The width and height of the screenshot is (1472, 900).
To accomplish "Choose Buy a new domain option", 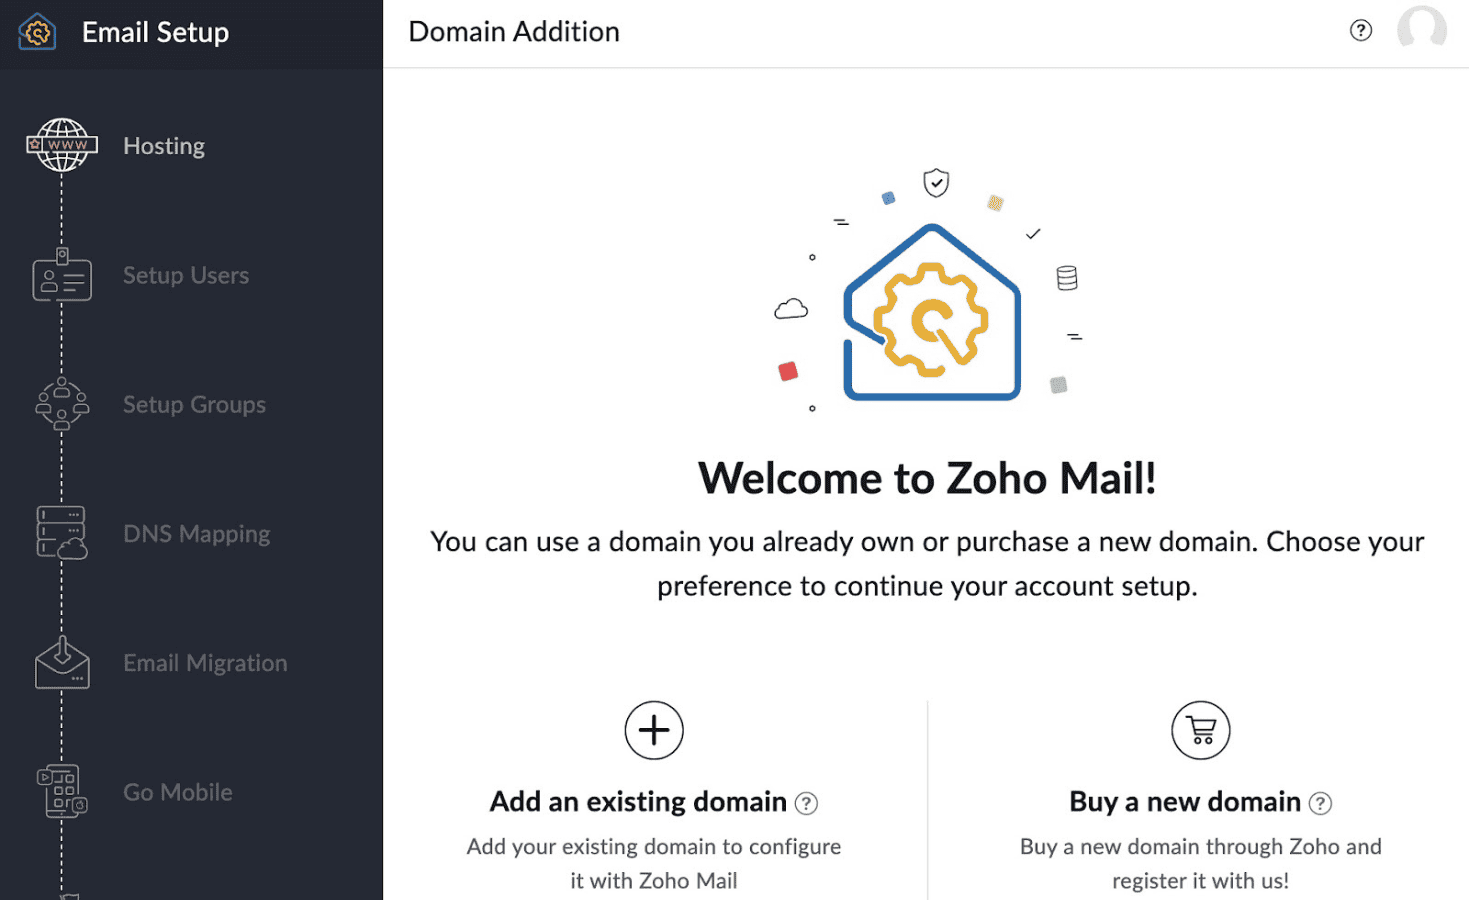I will click(x=1184, y=801).
